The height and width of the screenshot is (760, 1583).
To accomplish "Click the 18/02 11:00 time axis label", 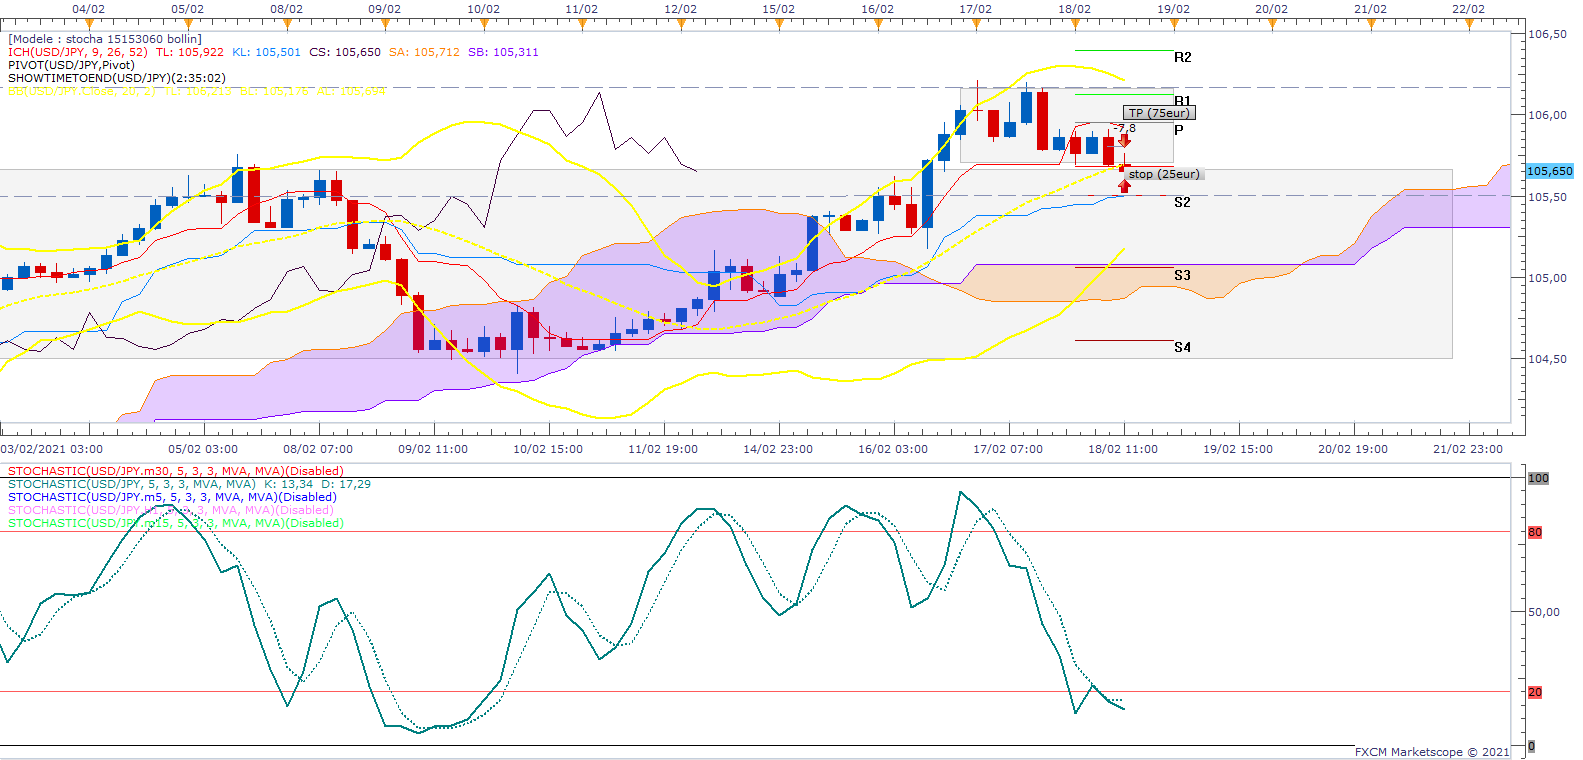I will pos(1123,449).
